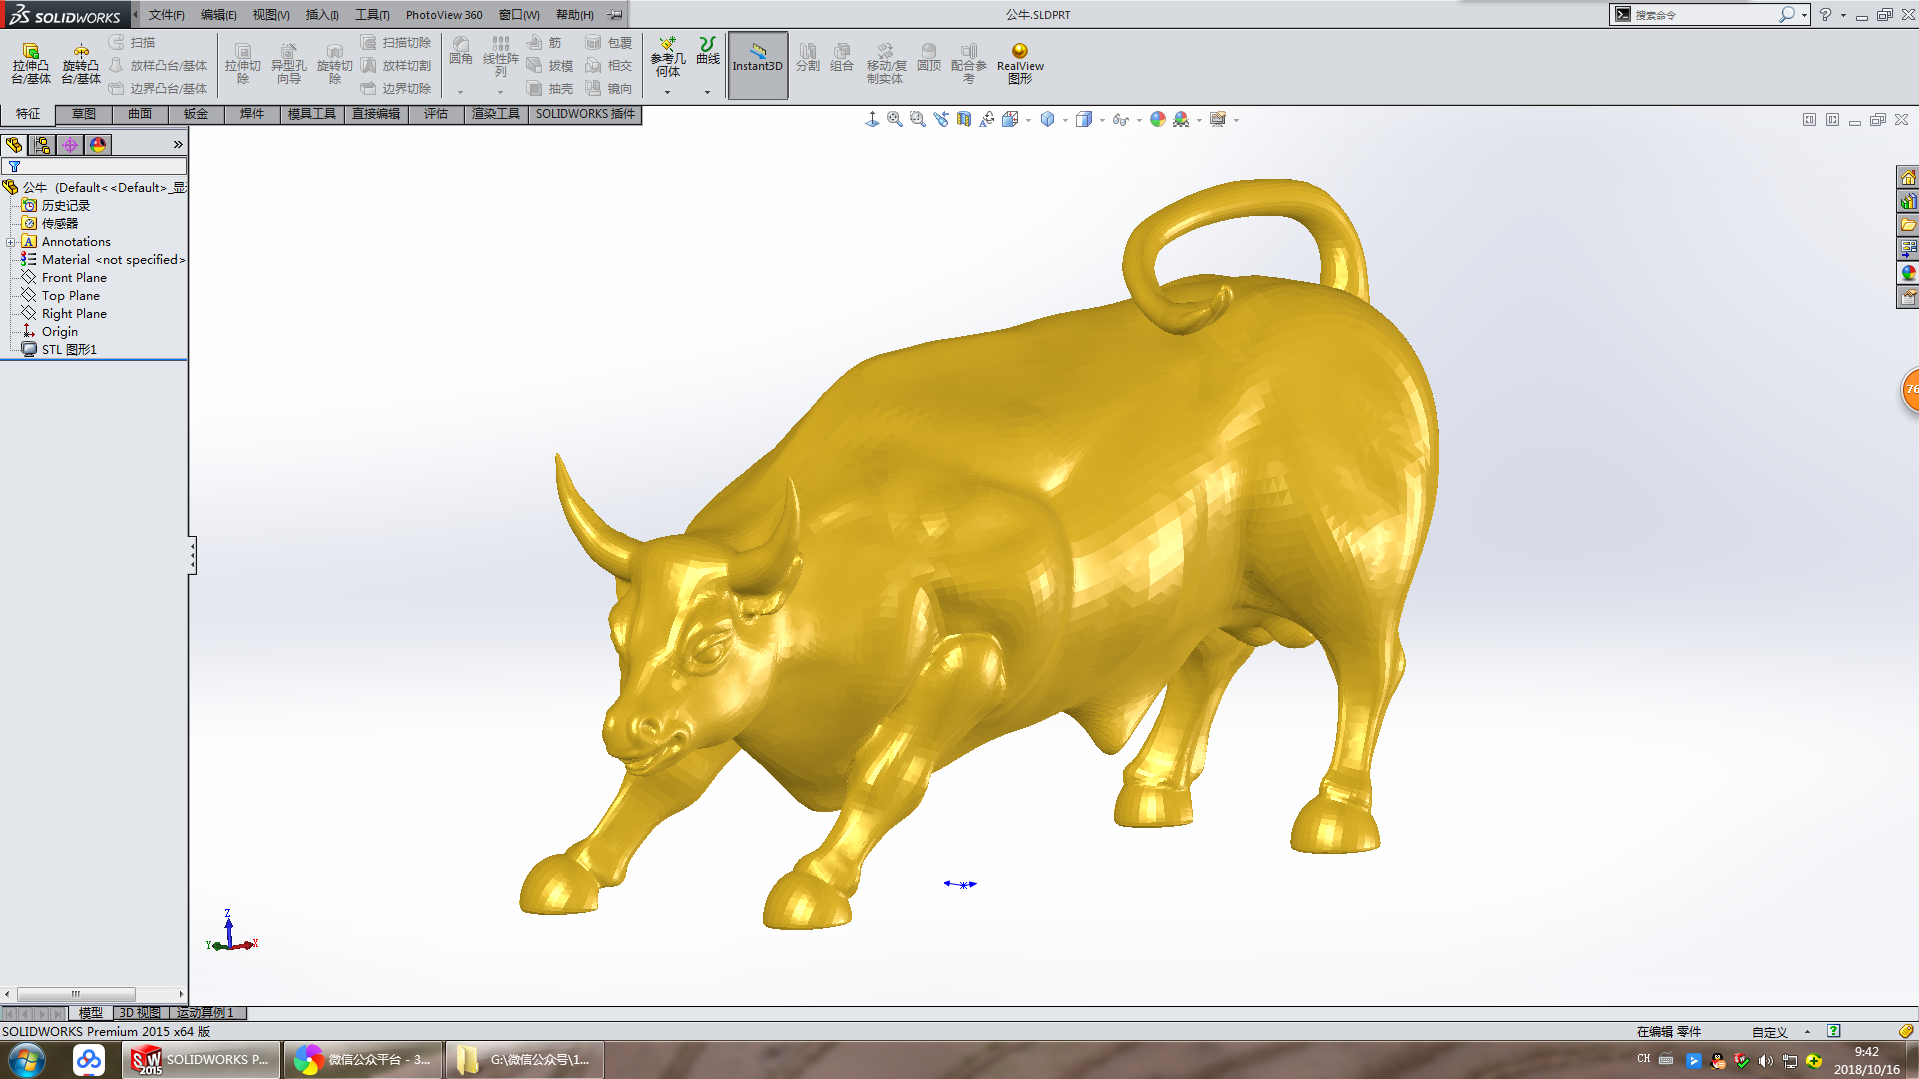The height and width of the screenshot is (1079, 1919).
Task: Click the 线性阵列 linear pattern tool
Action: (x=500, y=57)
